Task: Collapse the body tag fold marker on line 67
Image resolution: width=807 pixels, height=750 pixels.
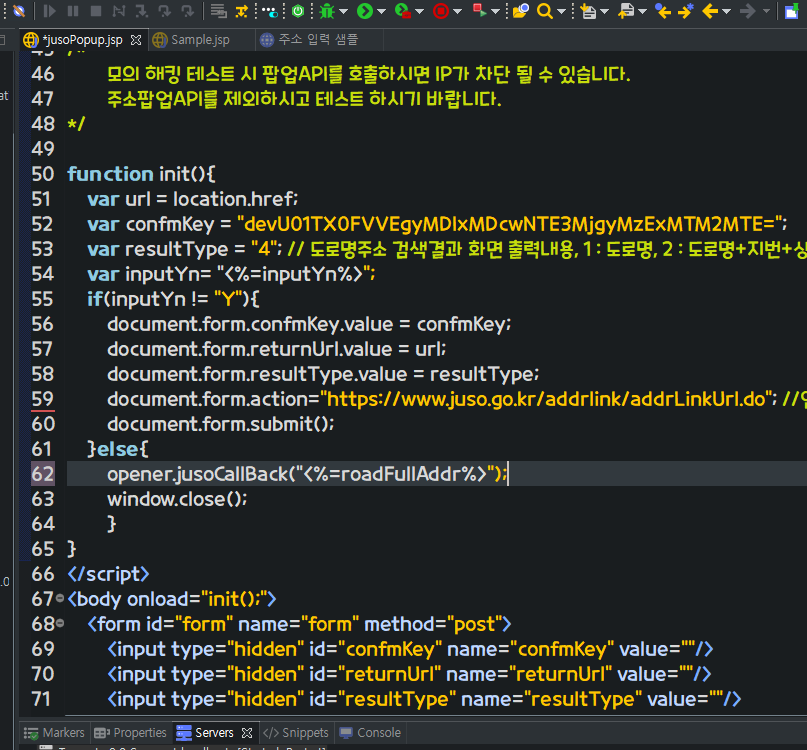Action: click(x=60, y=598)
